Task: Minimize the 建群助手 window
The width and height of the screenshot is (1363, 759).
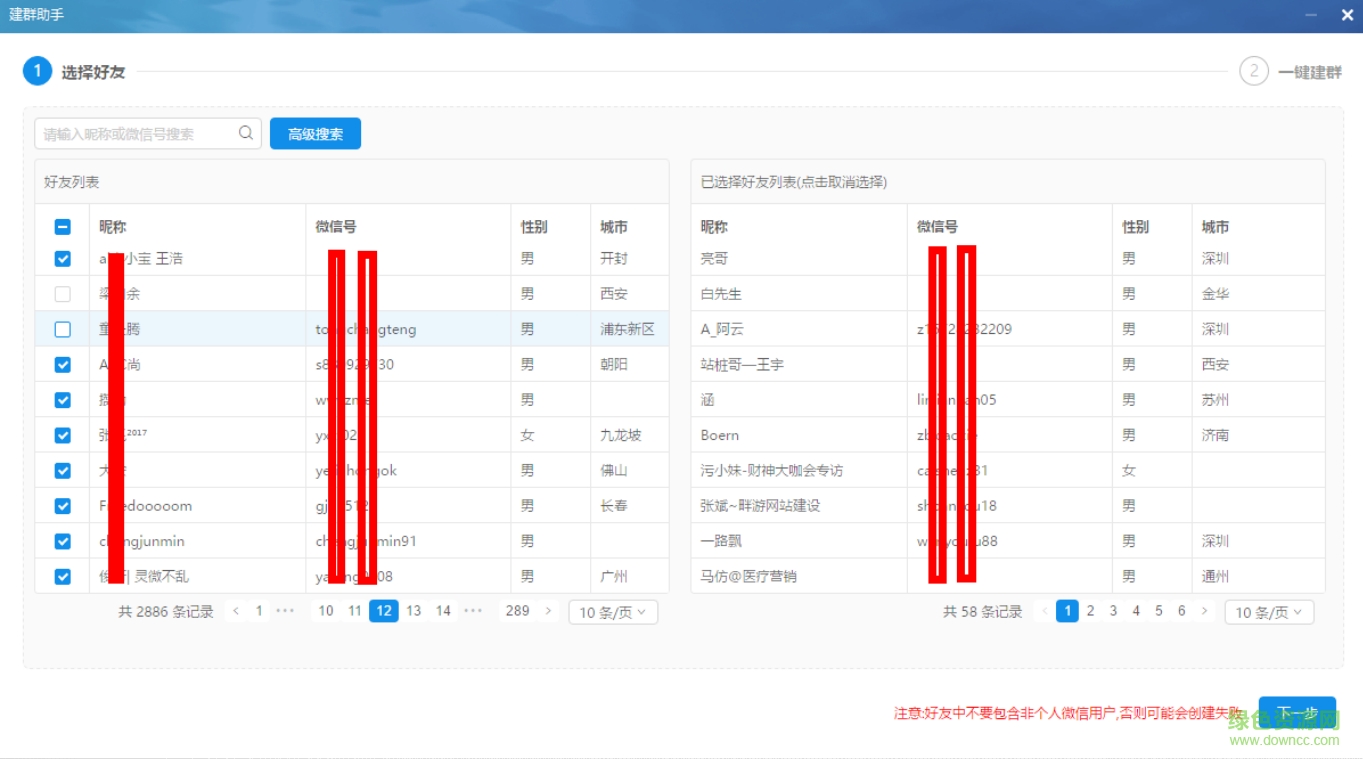Action: pyautogui.click(x=1311, y=15)
